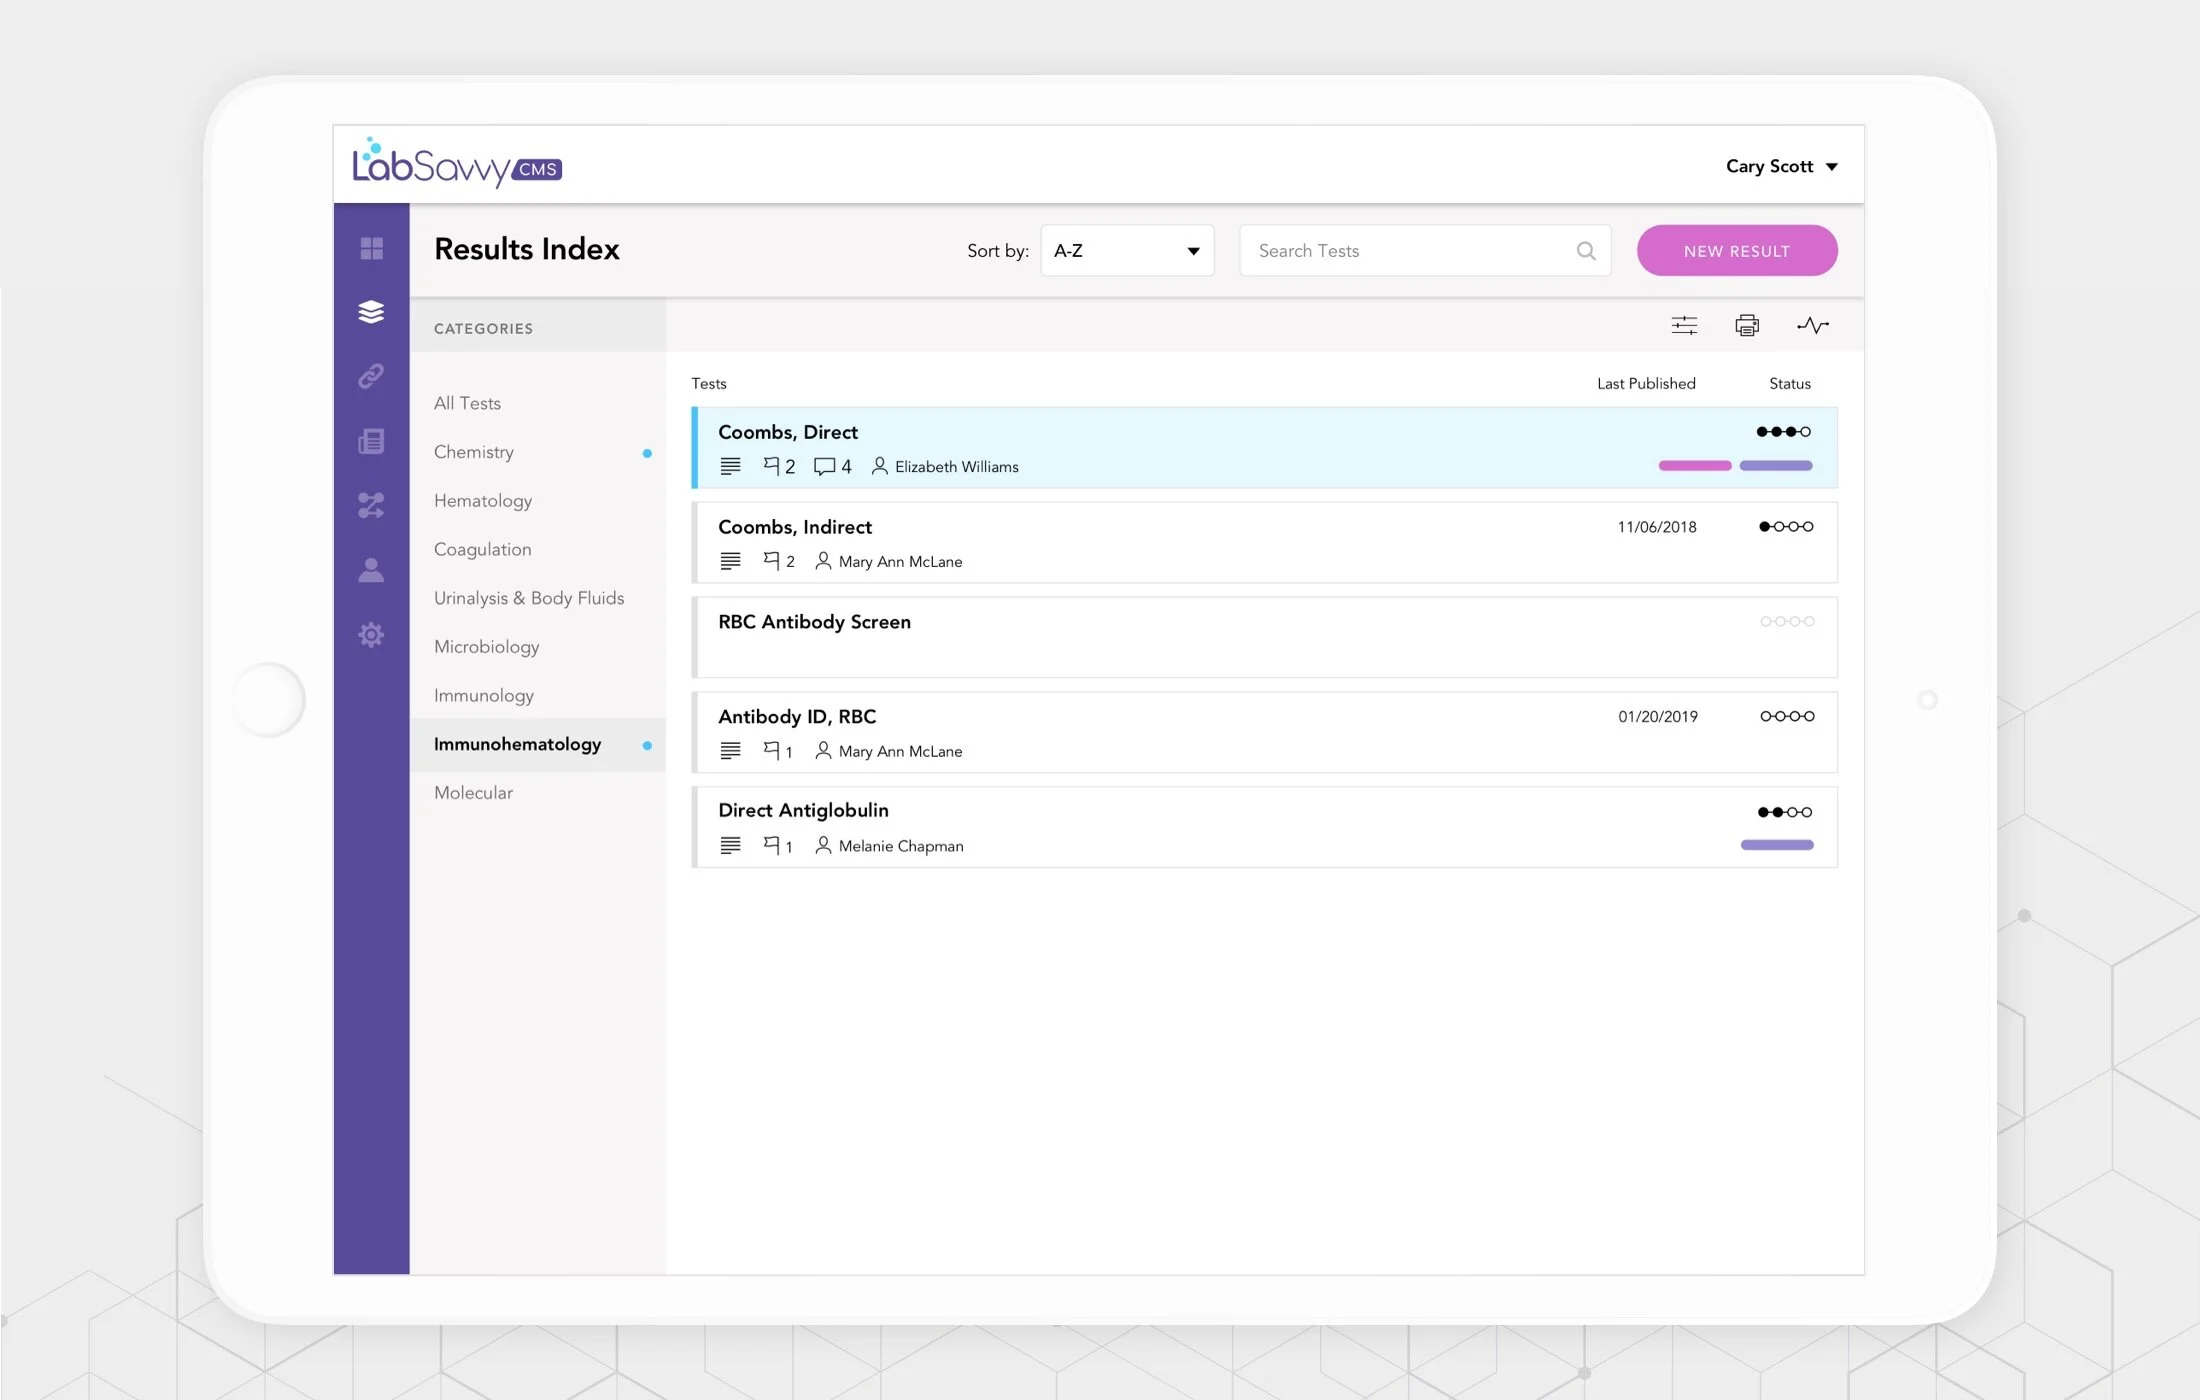The width and height of the screenshot is (2200, 1400).
Task: Select the Chemistry category
Action: pyautogui.click(x=474, y=452)
